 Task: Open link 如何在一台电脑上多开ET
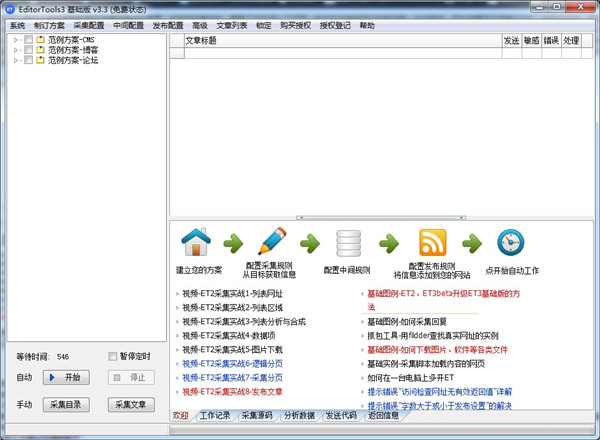(411, 378)
